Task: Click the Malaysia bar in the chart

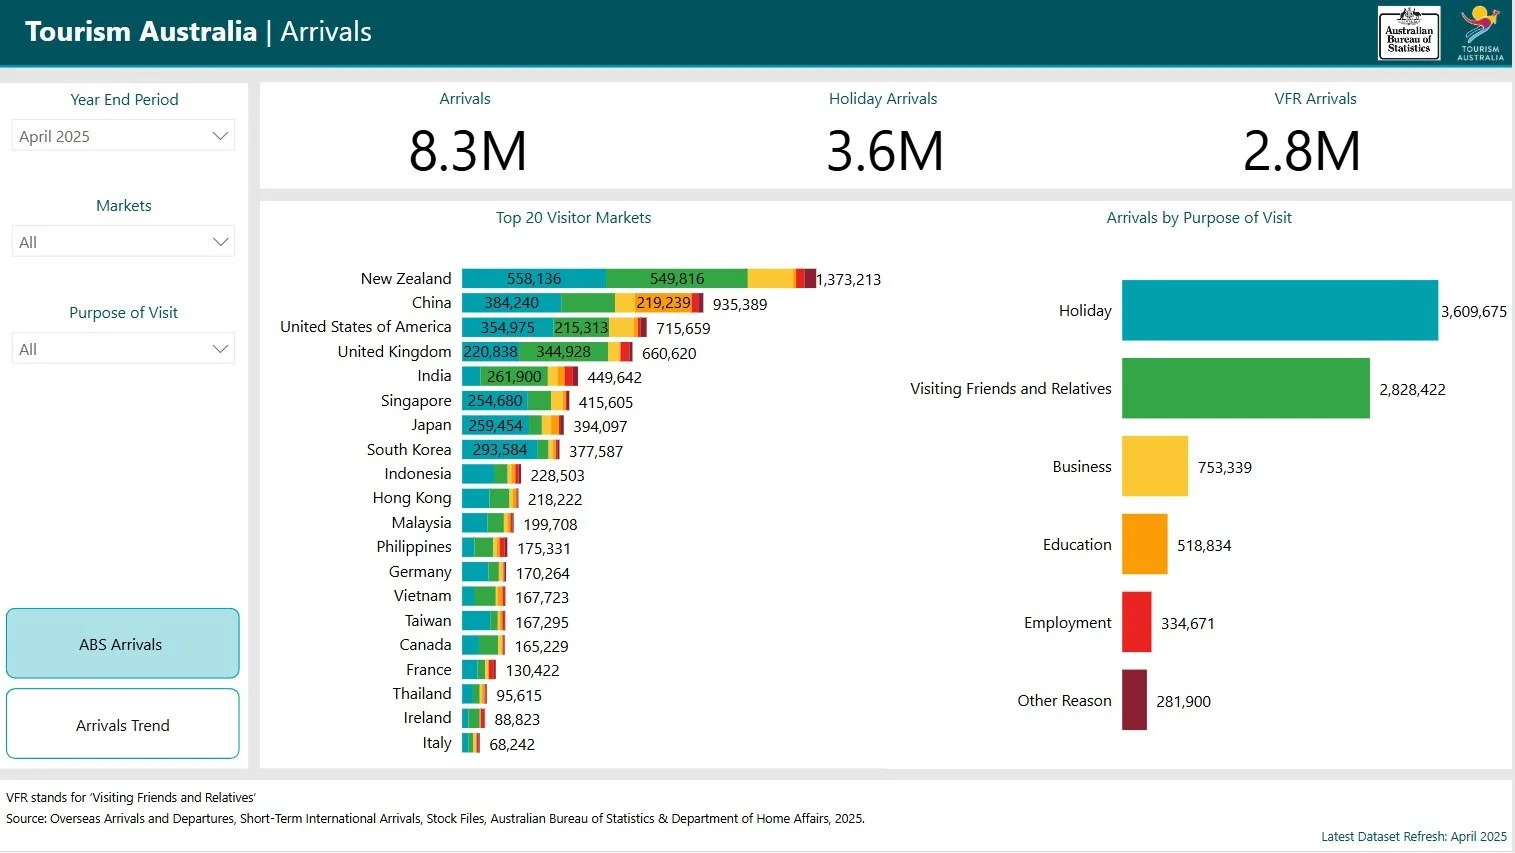Action: pos(488,523)
